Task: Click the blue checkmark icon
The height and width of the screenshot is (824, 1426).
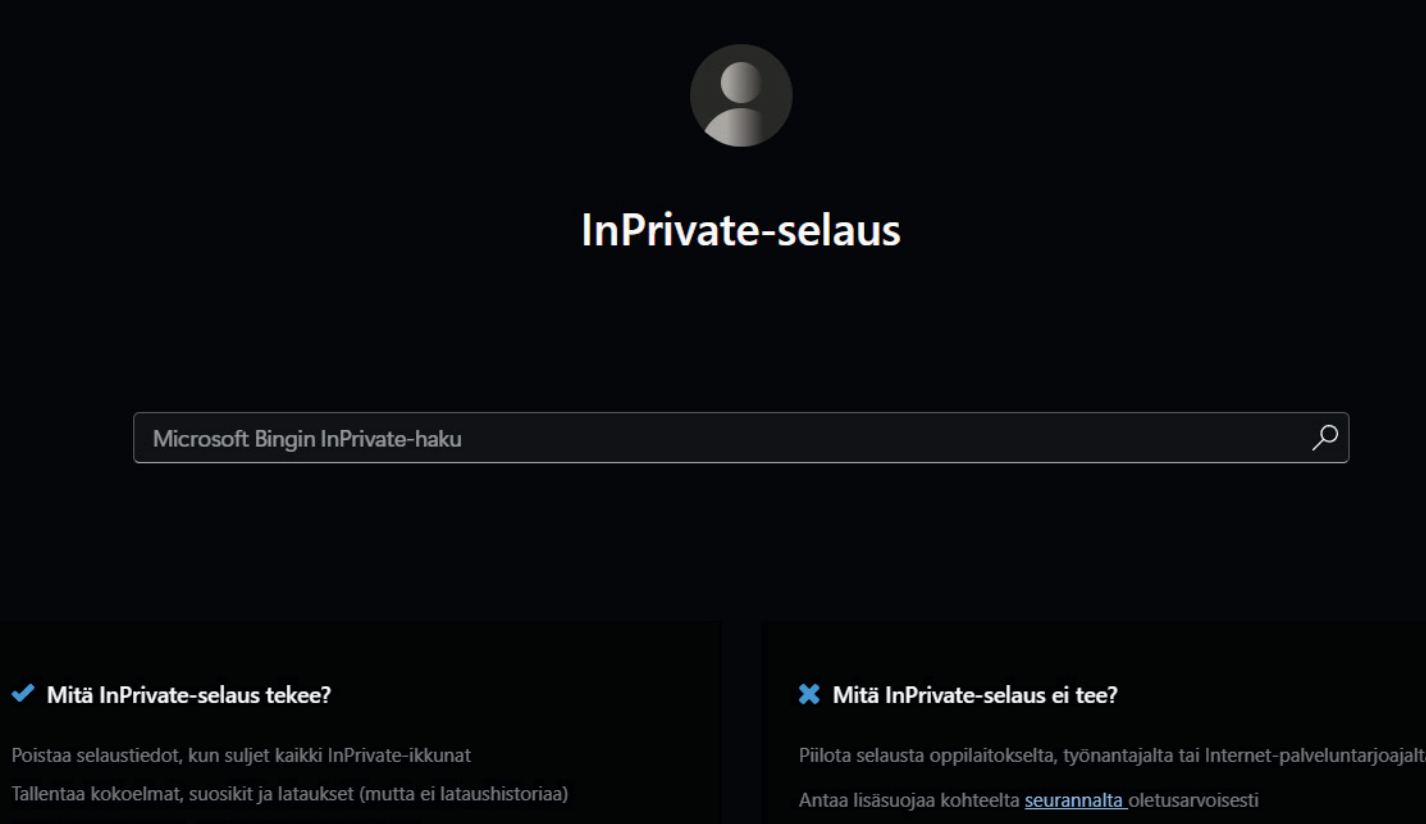Action: pyautogui.click(x=22, y=694)
